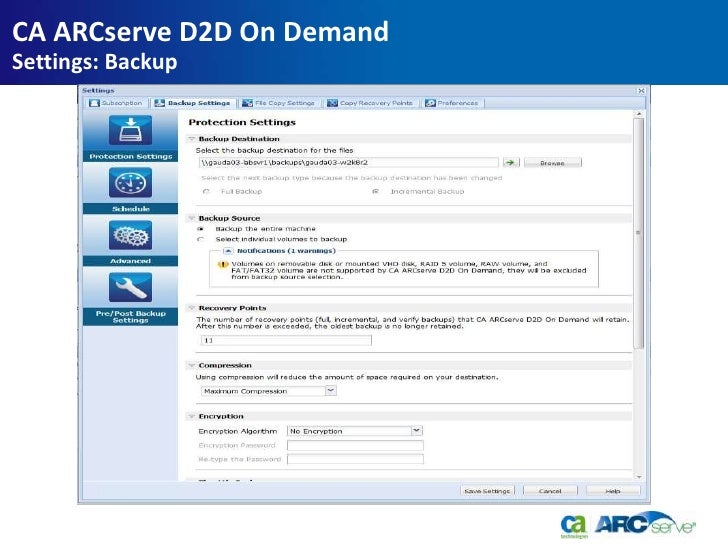The image size is (728, 546).
Task: Collapse the Compression section
Action: coord(191,366)
